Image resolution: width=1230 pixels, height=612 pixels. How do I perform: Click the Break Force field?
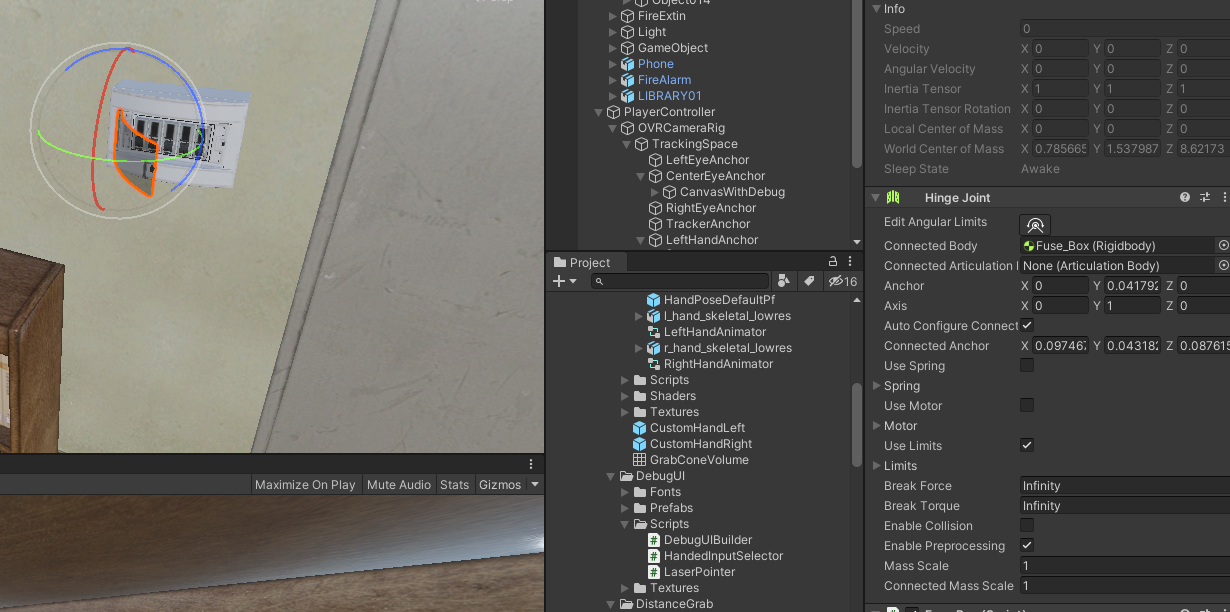(1125, 486)
